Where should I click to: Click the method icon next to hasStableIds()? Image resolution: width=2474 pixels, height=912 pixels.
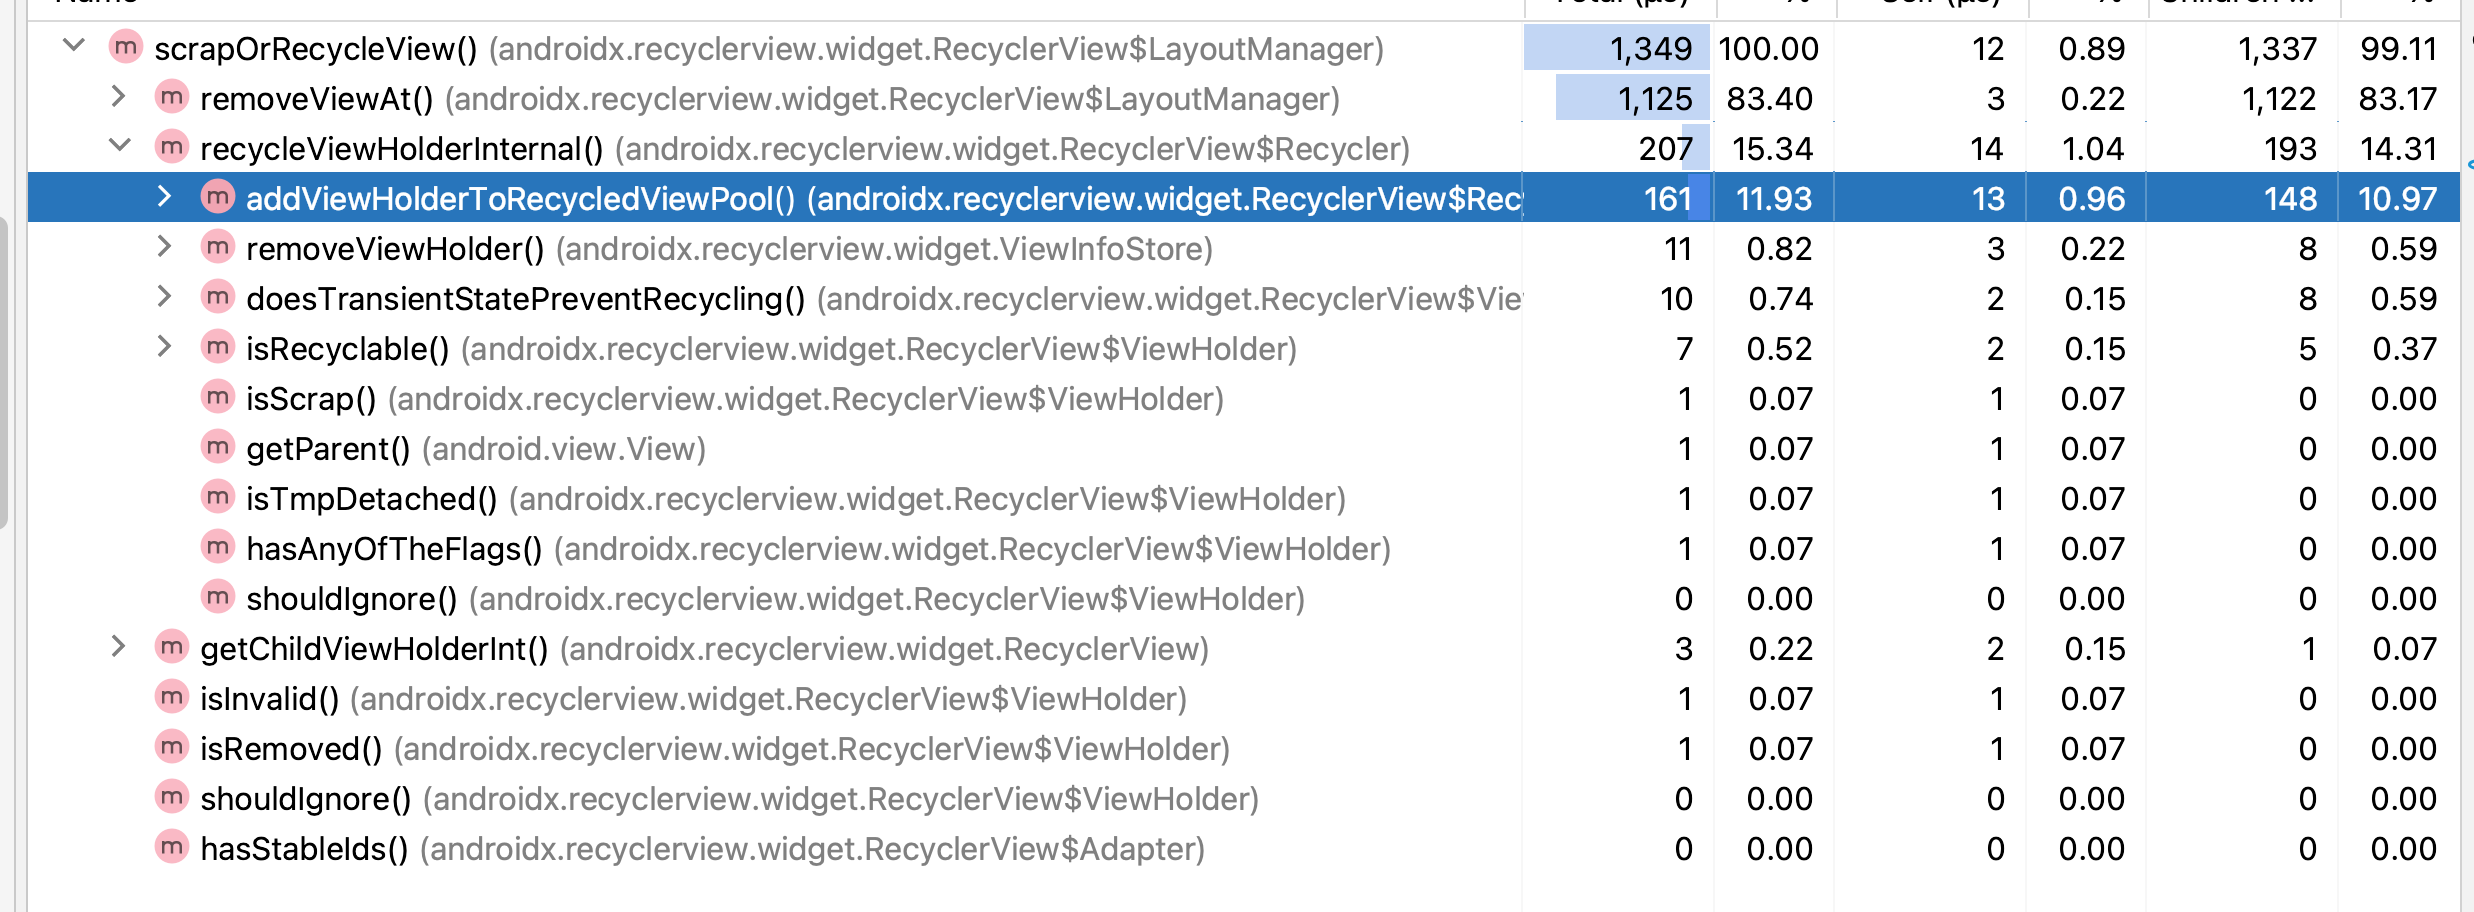tap(172, 847)
